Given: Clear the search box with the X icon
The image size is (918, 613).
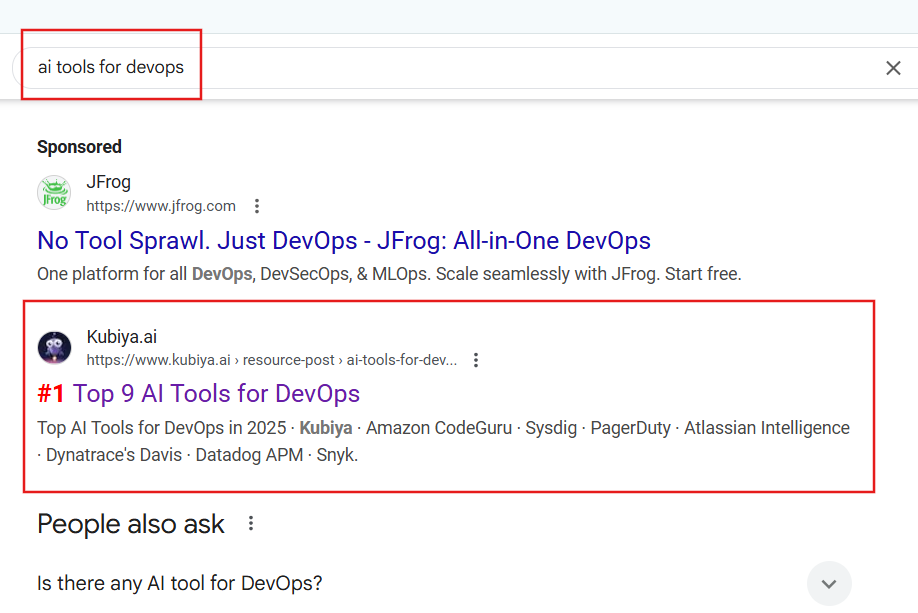Looking at the screenshot, I should point(893,68).
